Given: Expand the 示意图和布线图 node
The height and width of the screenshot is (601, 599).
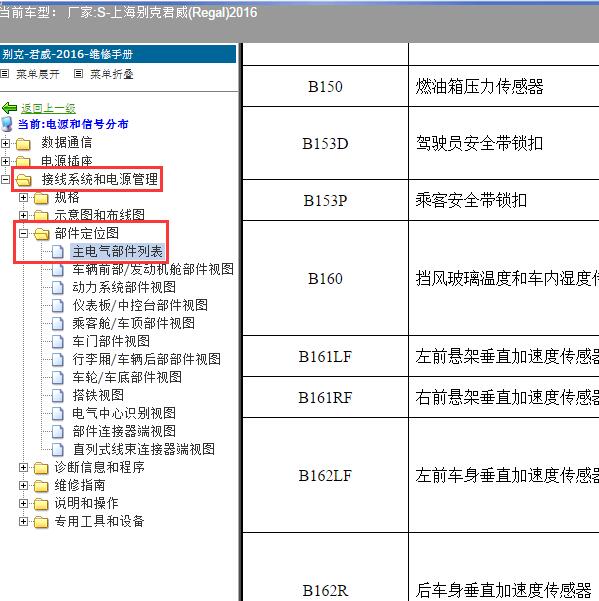Looking at the screenshot, I should tap(23, 216).
